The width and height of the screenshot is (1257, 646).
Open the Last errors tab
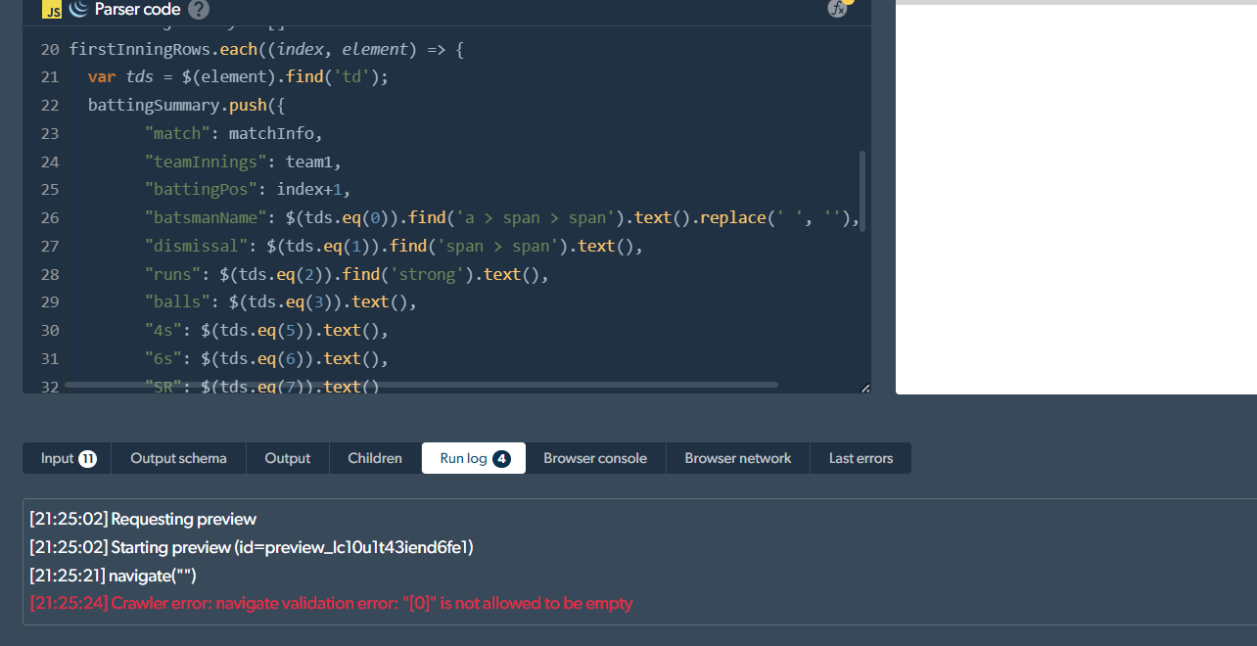[860, 458]
